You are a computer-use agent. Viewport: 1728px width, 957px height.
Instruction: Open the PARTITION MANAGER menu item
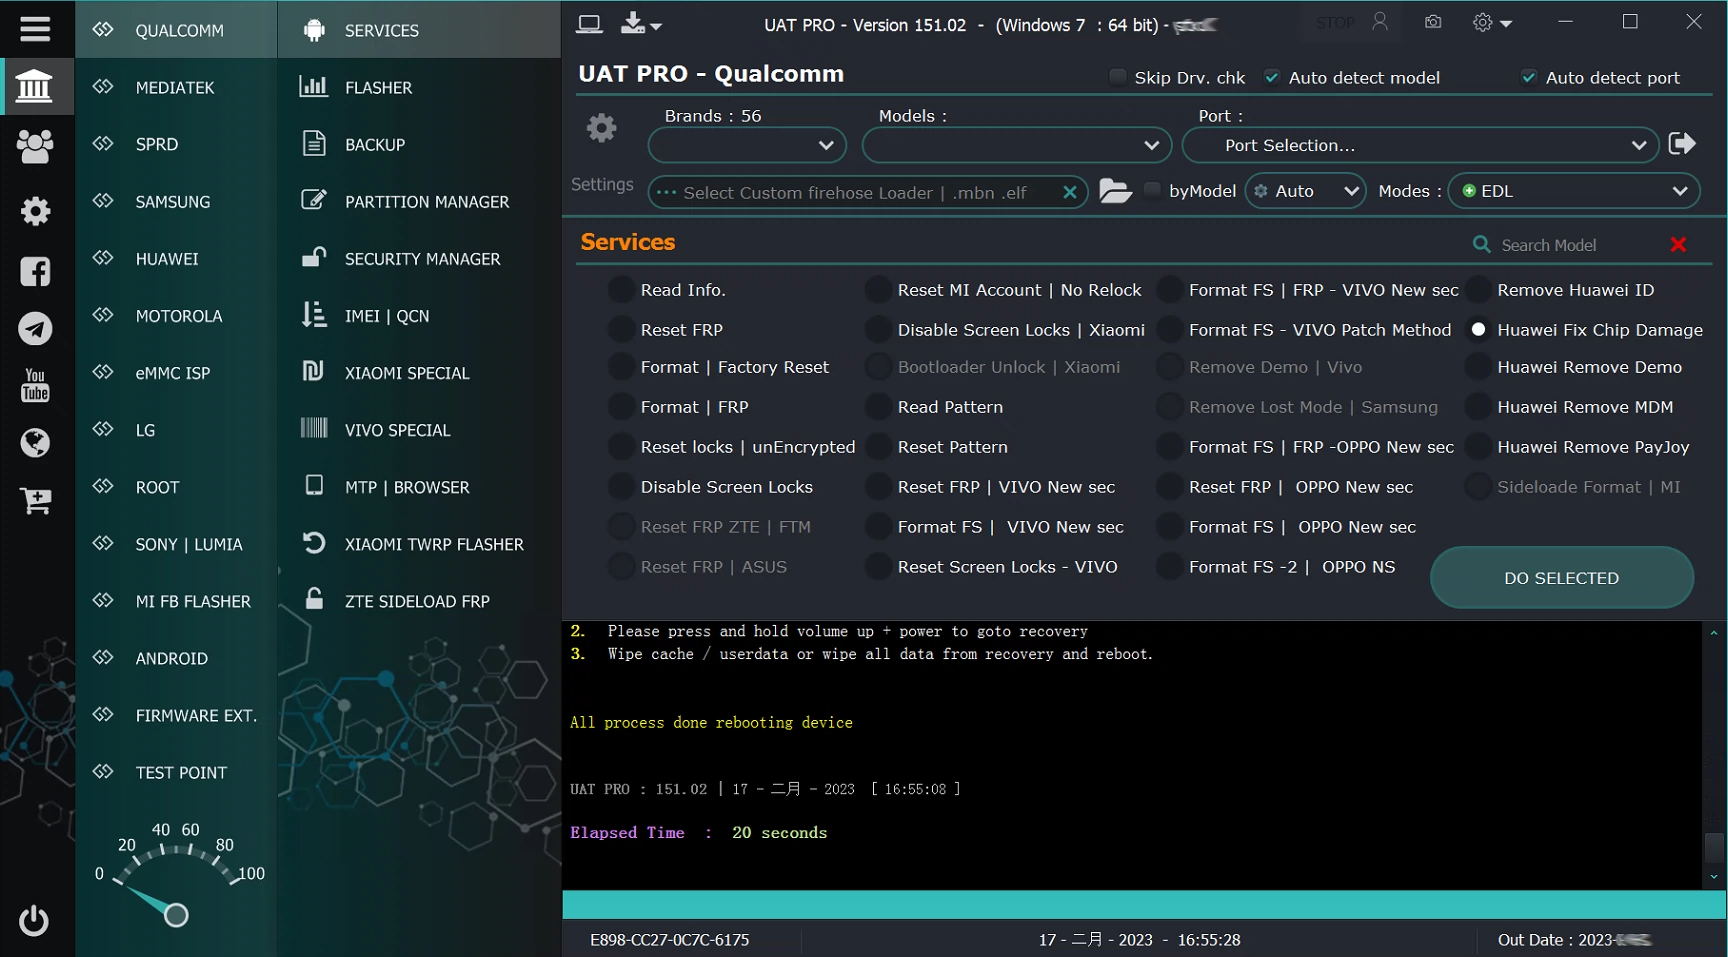pyautogui.click(x=426, y=202)
